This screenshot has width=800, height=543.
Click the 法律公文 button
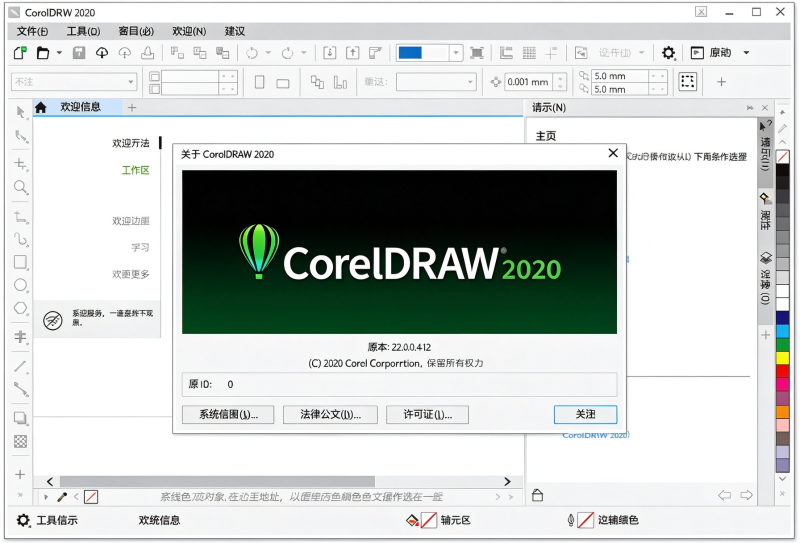tap(330, 414)
